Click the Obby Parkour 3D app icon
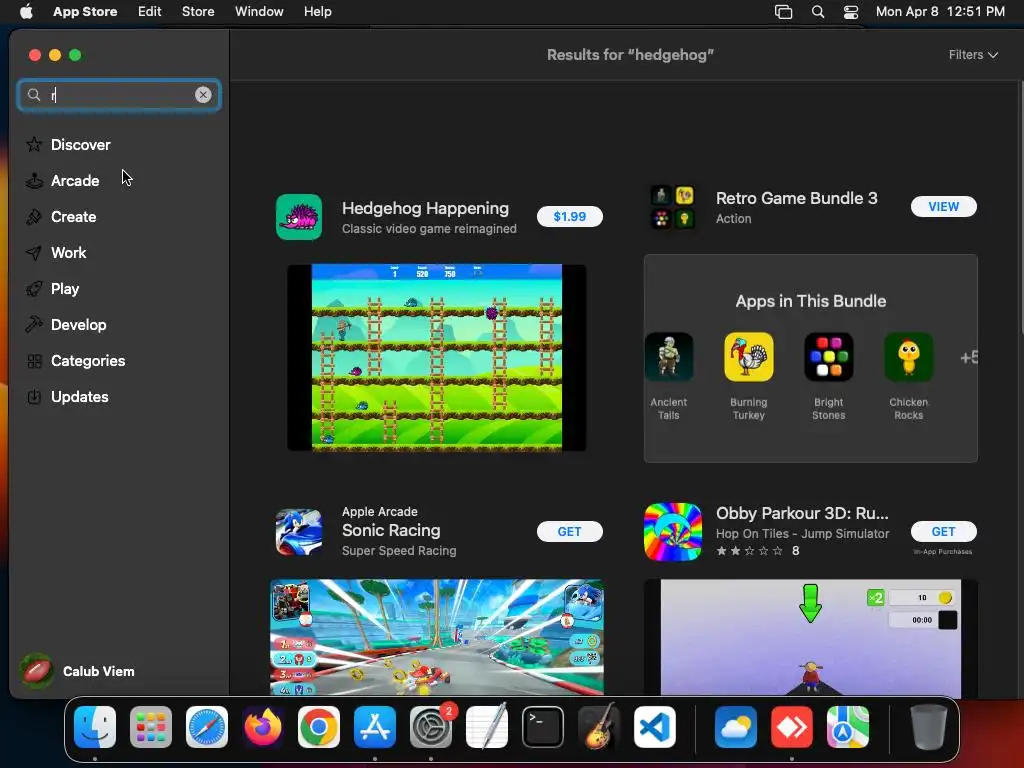1024x768 pixels. point(673,532)
